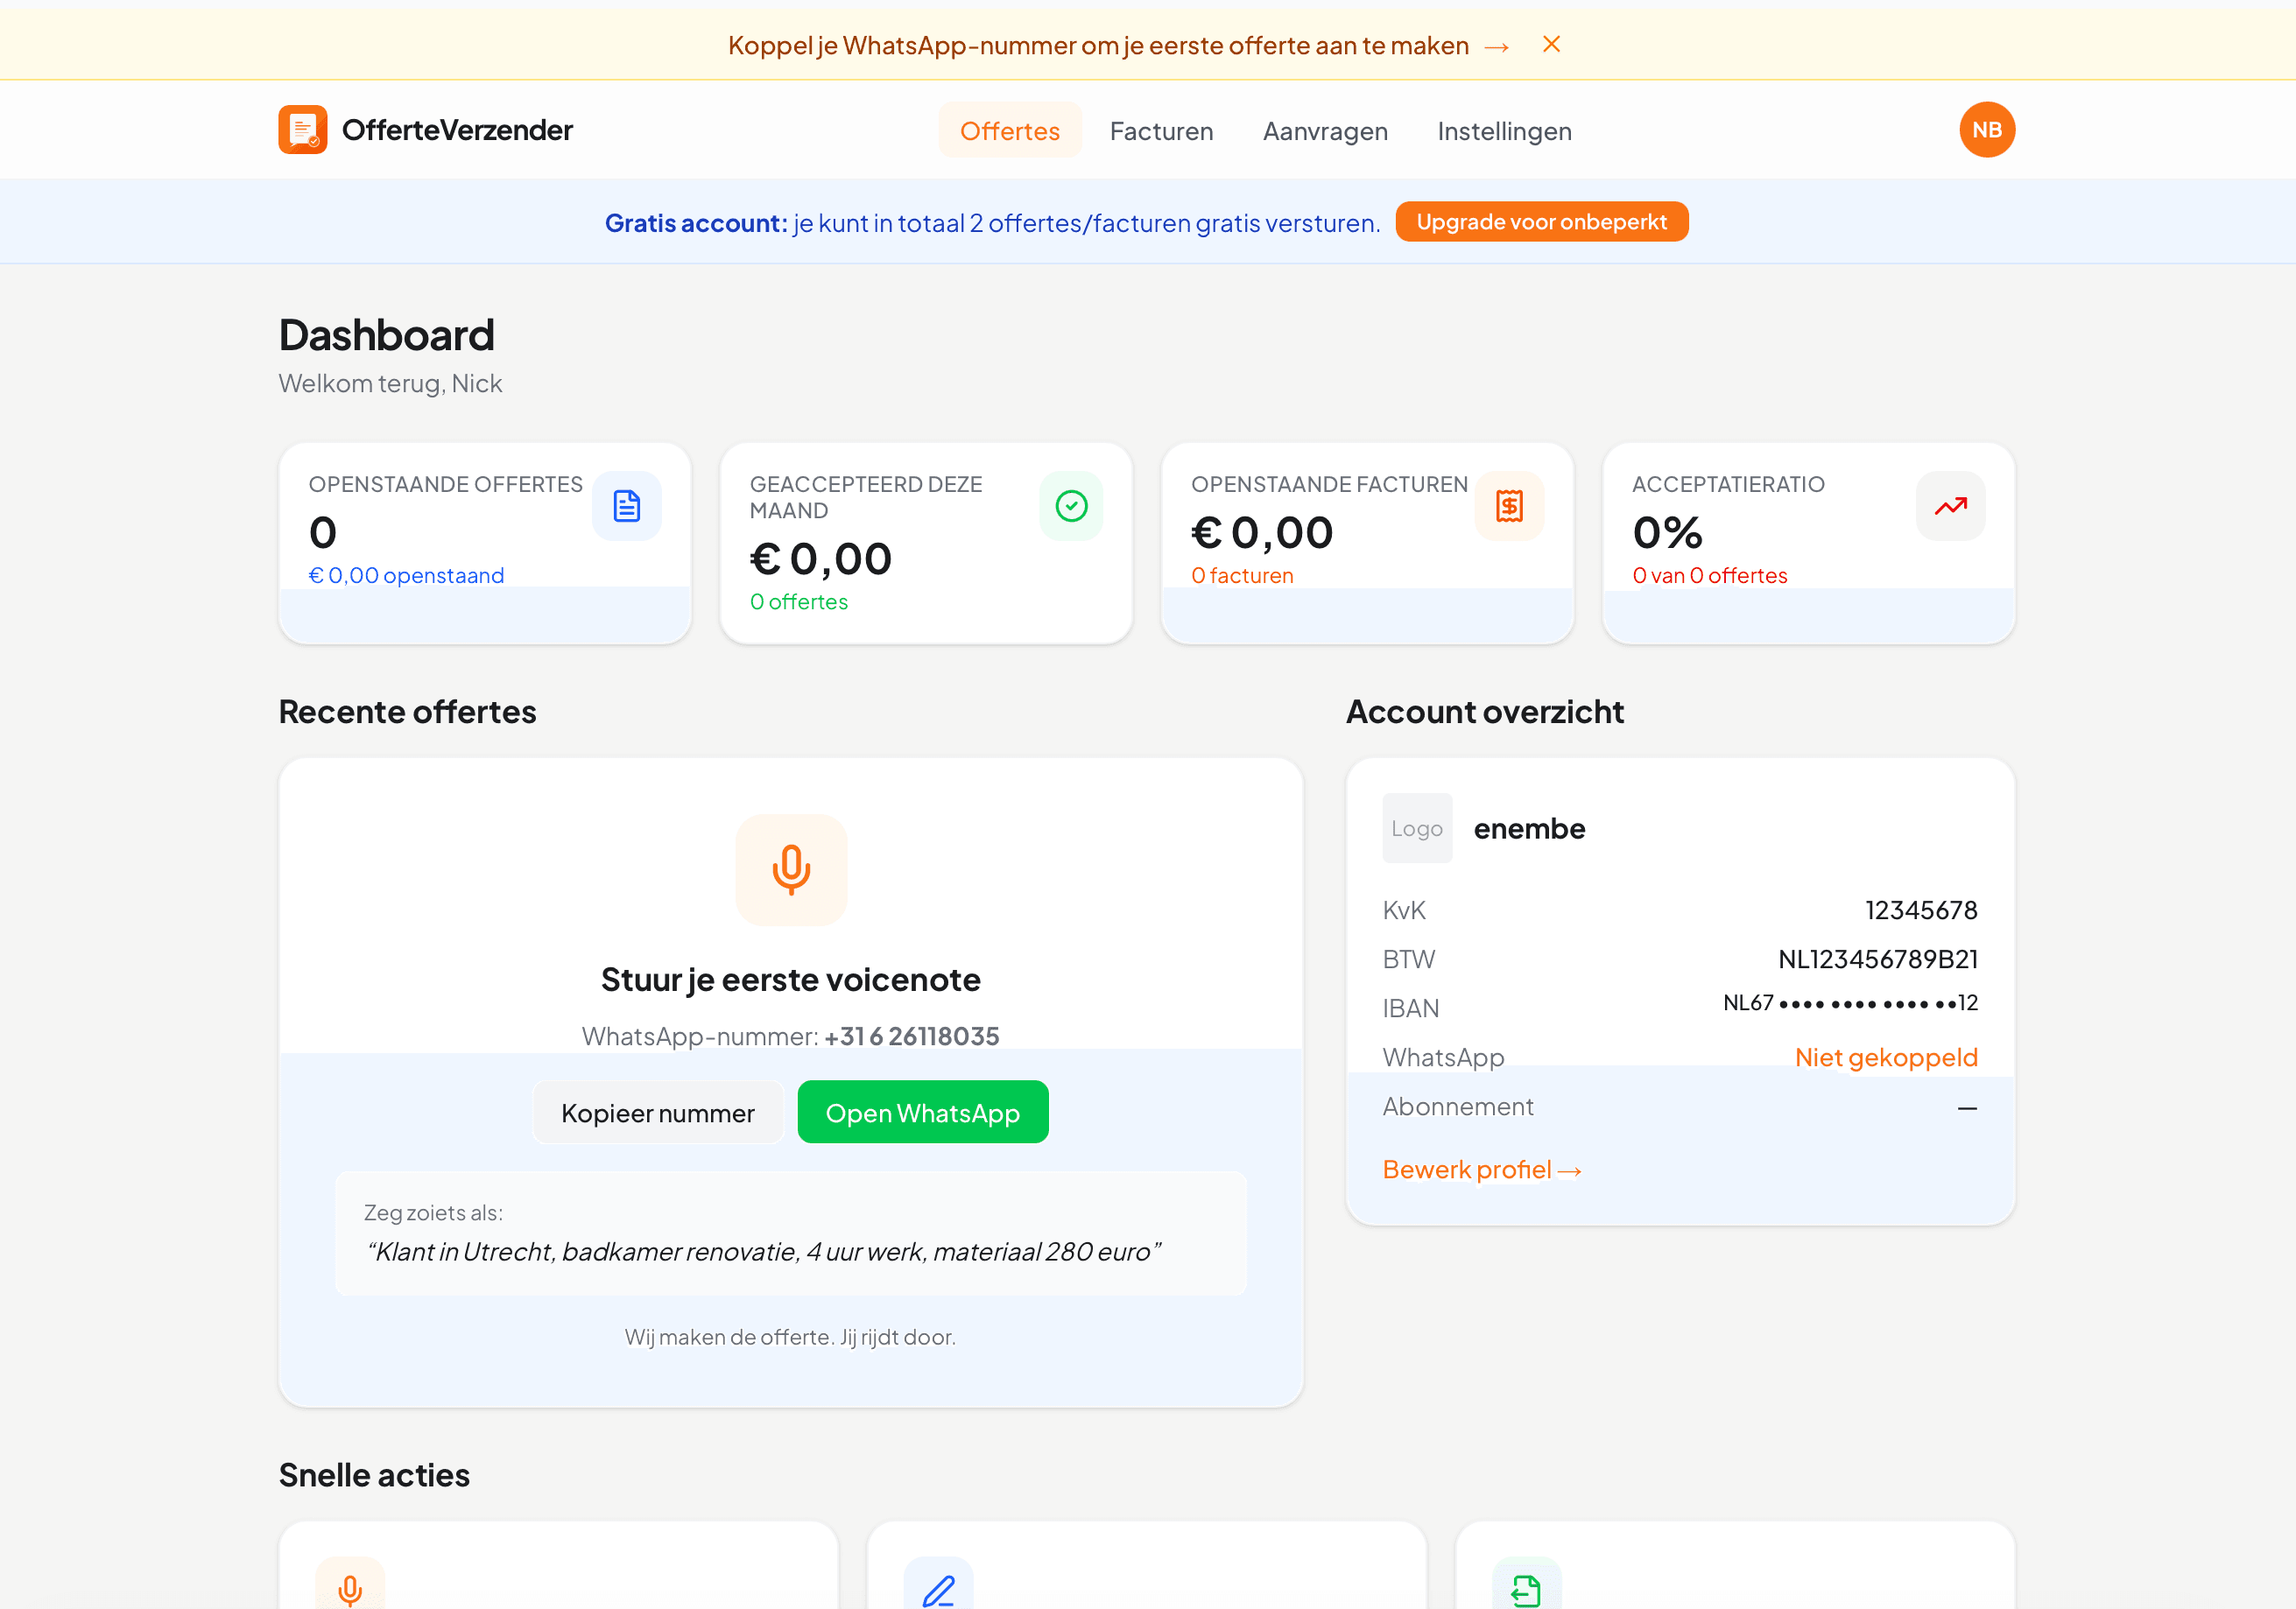
Task: Click the Acceptatieratio card heading
Action: coord(1728,484)
